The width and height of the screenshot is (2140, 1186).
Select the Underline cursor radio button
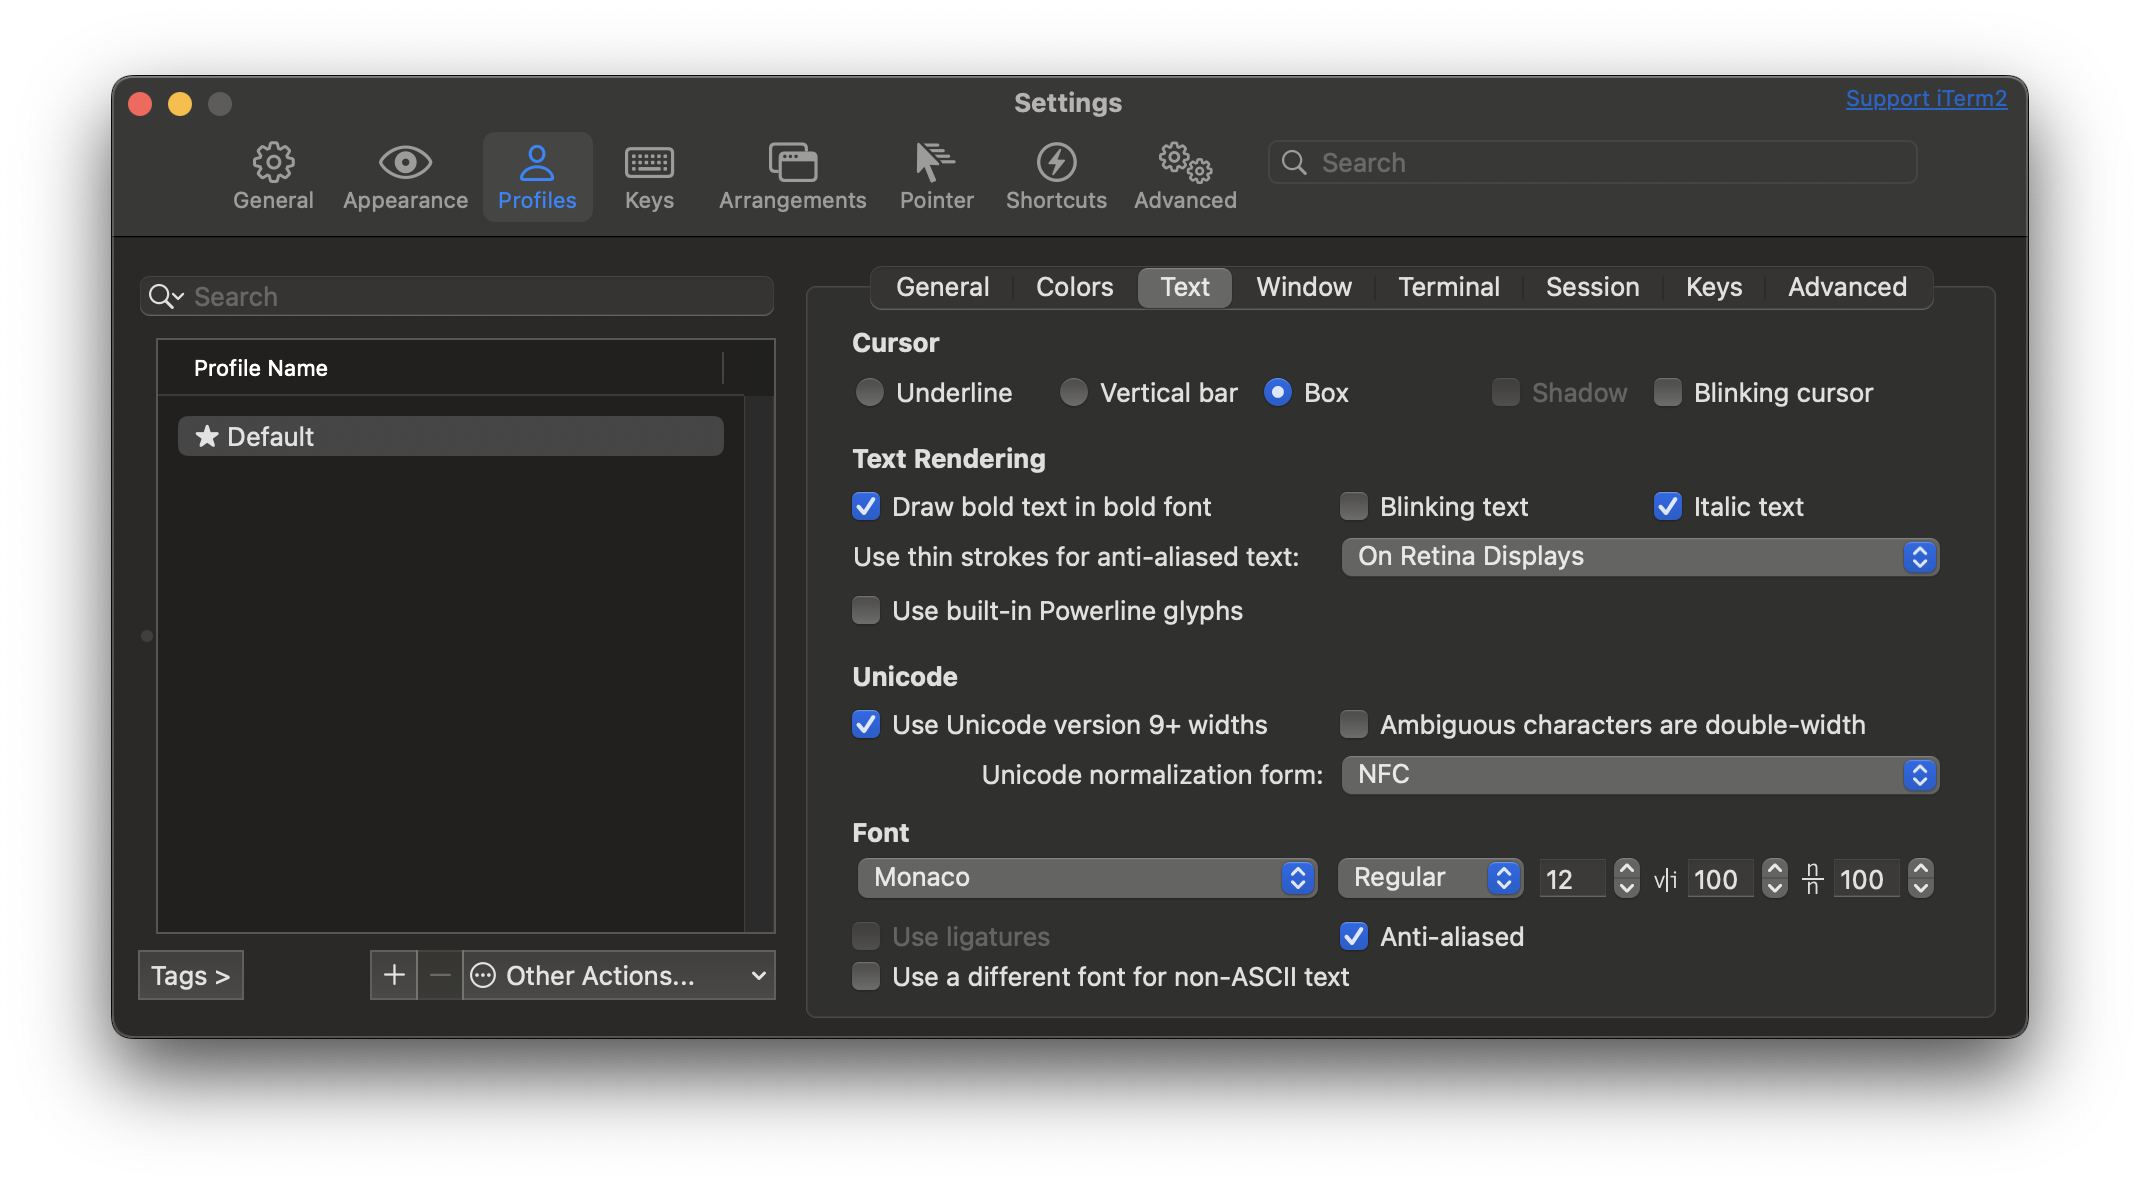pos(869,391)
